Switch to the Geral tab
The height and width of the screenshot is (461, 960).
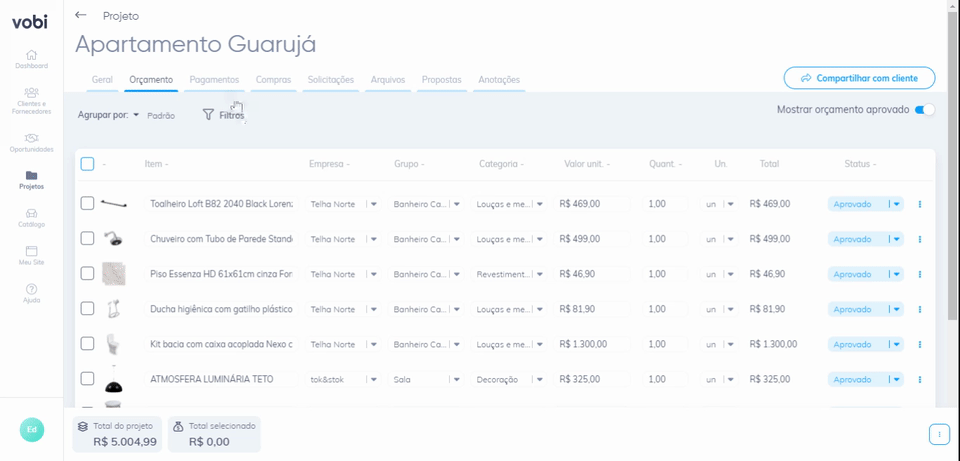tap(102, 80)
